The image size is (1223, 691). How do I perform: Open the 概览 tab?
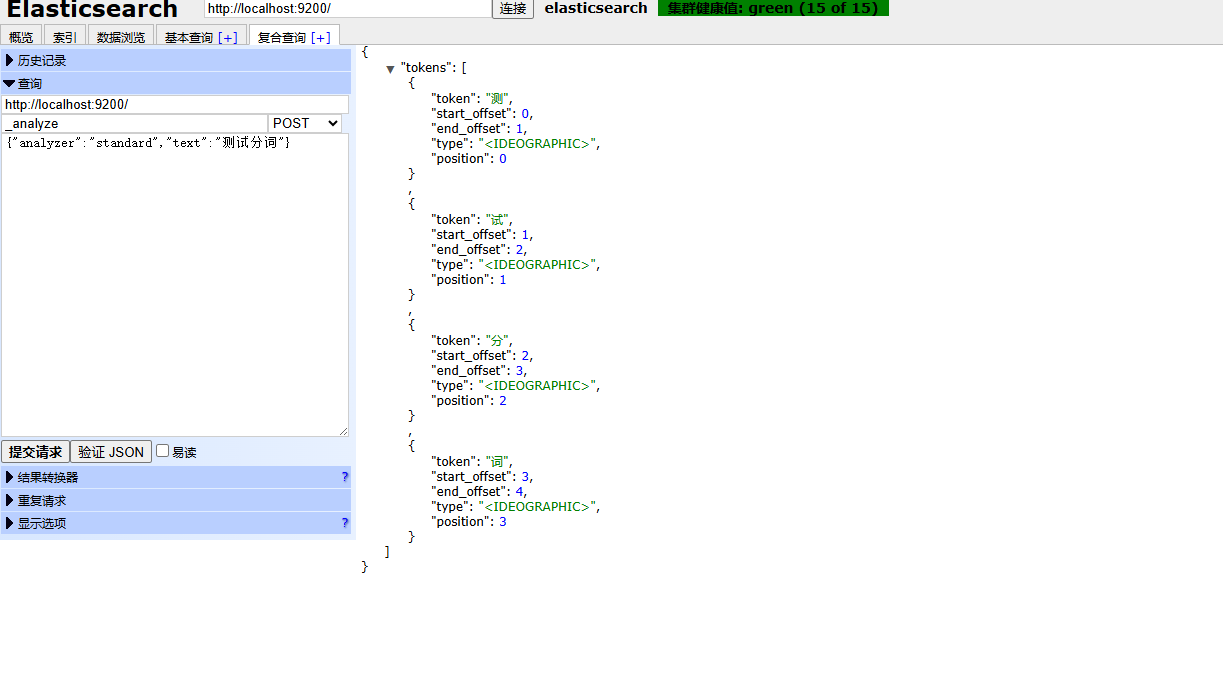click(x=21, y=37)
